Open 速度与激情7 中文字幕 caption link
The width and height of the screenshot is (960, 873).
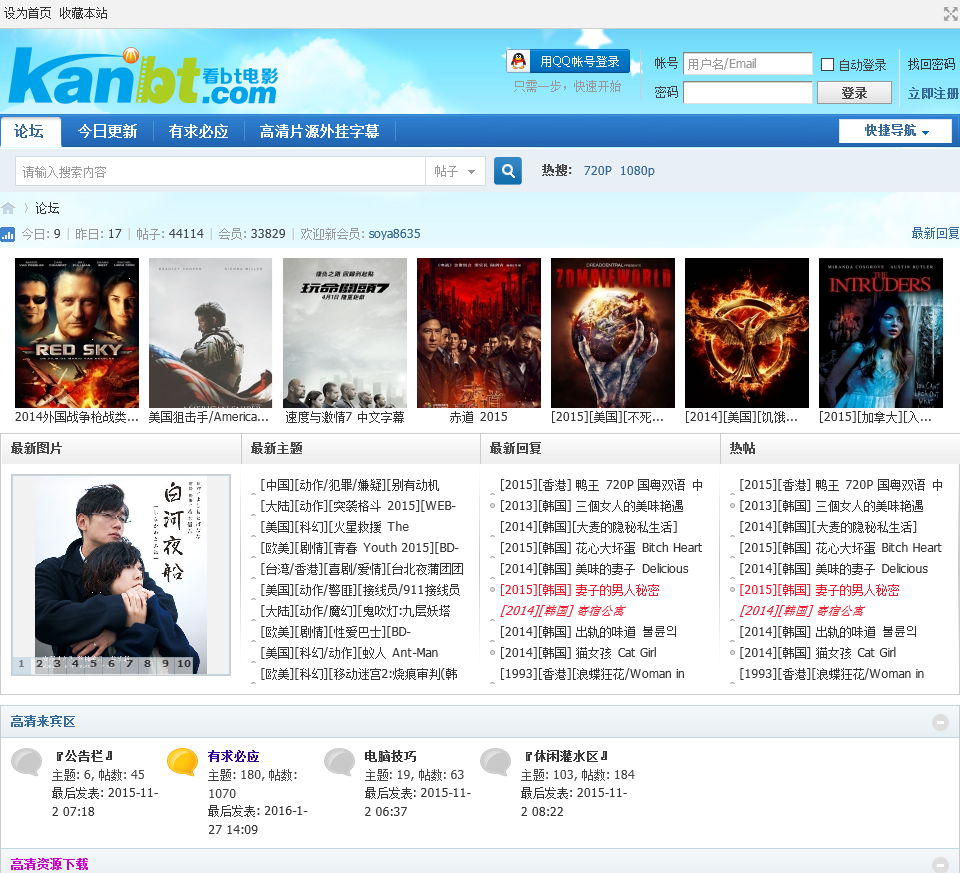[x=345, y=417]
